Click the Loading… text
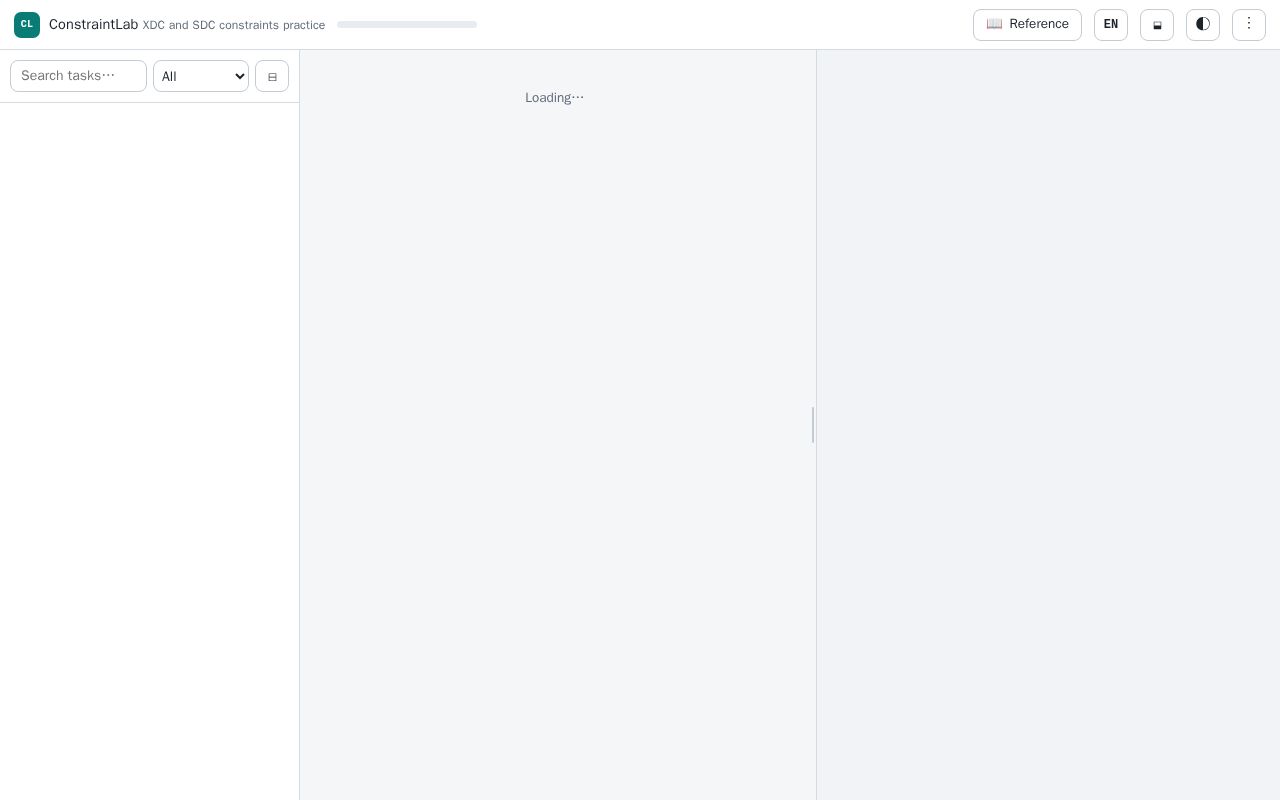 [x=555, y=98]
